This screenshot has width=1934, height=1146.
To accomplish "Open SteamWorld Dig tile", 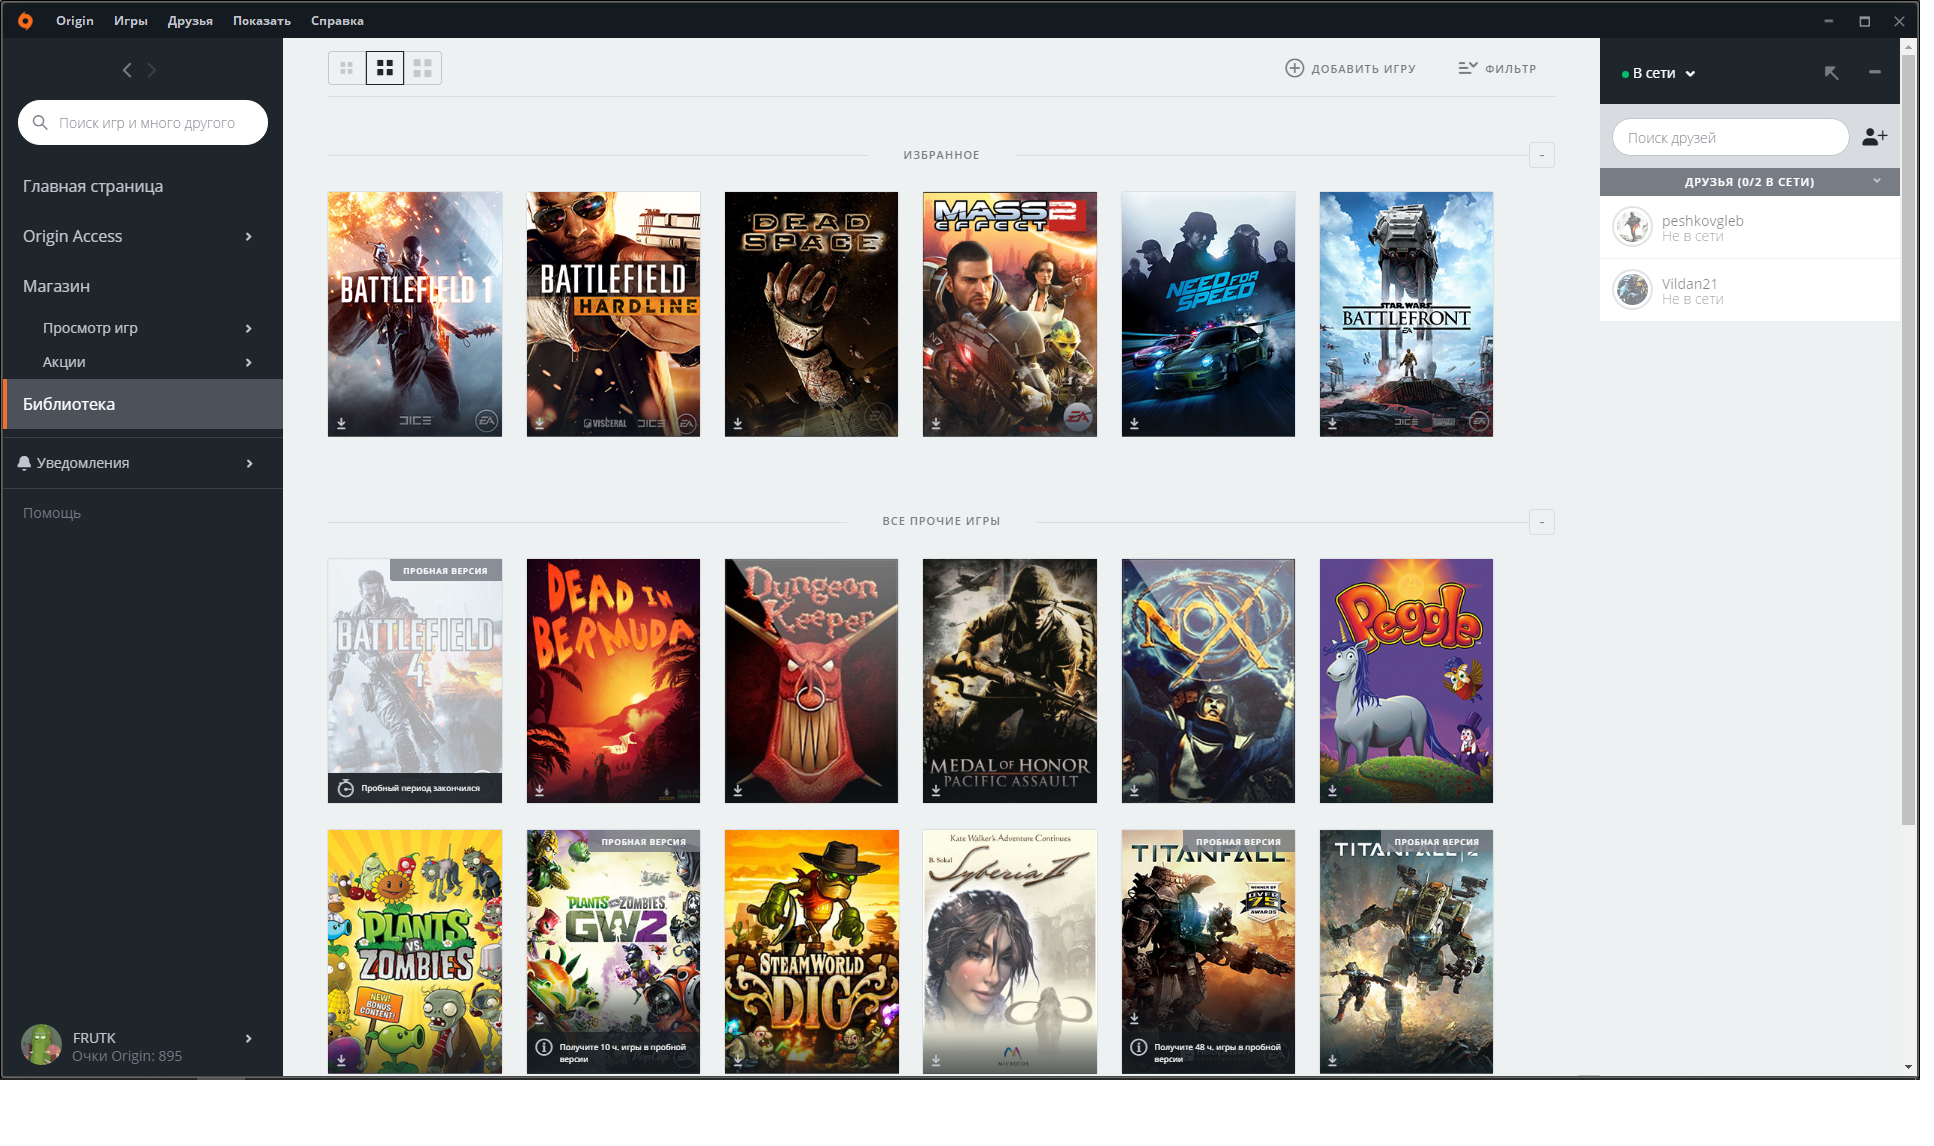I will 811,952.
